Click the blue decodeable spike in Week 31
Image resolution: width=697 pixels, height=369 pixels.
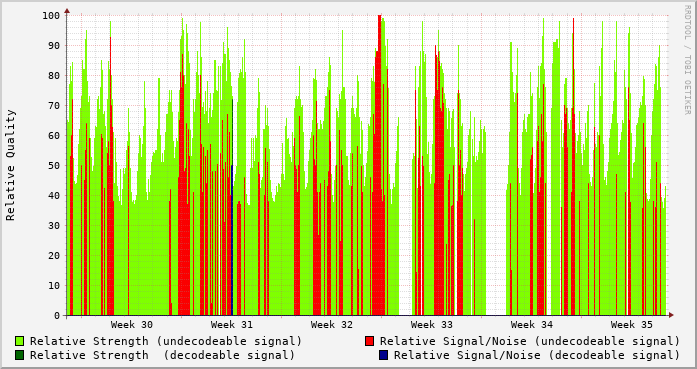click(x=232, y=240)
